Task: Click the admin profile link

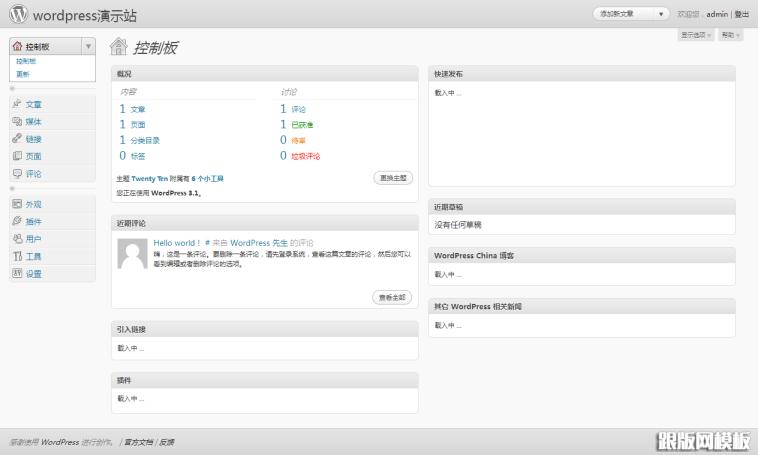Action: pyautogui.click(x=717, y=15)
